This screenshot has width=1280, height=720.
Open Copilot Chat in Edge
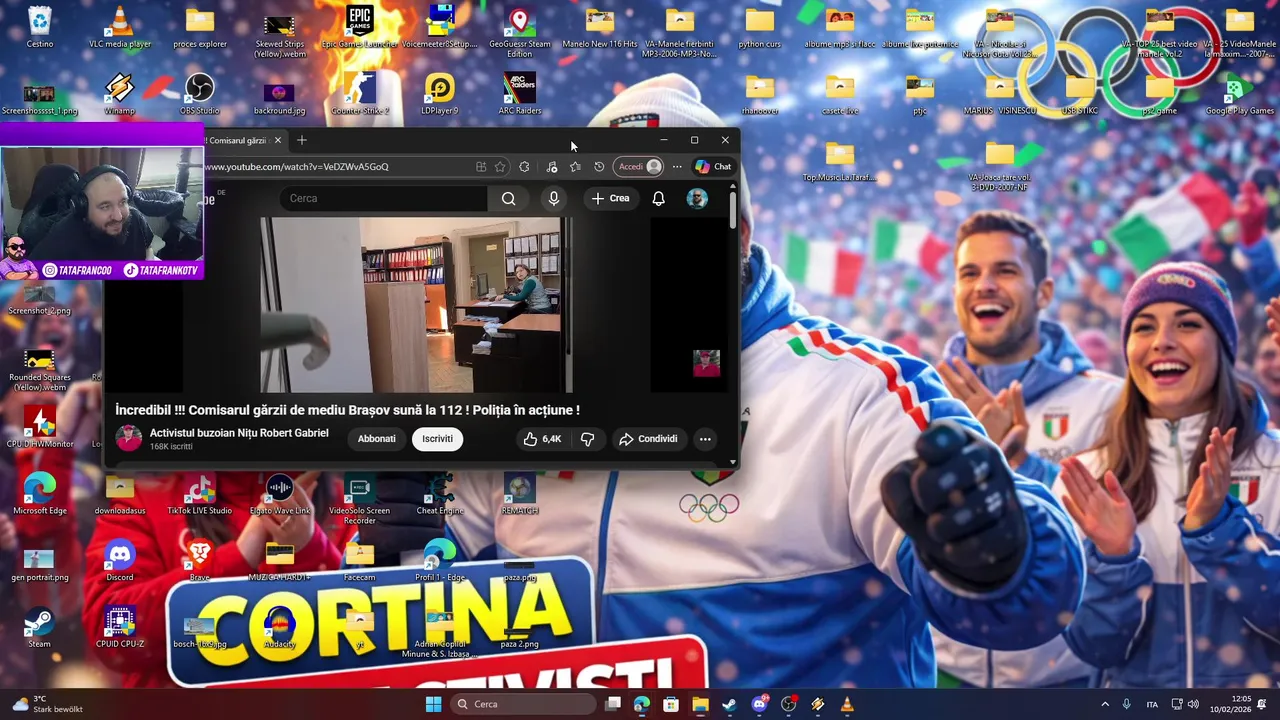(713, 167)
